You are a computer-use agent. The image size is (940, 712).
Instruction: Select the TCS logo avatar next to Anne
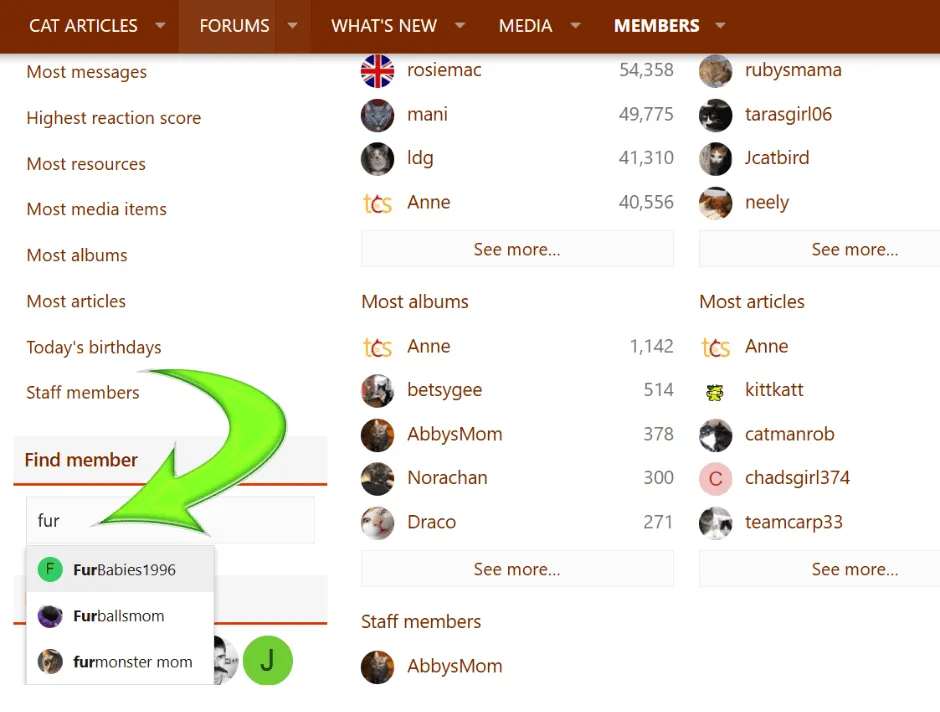(377, 202)
